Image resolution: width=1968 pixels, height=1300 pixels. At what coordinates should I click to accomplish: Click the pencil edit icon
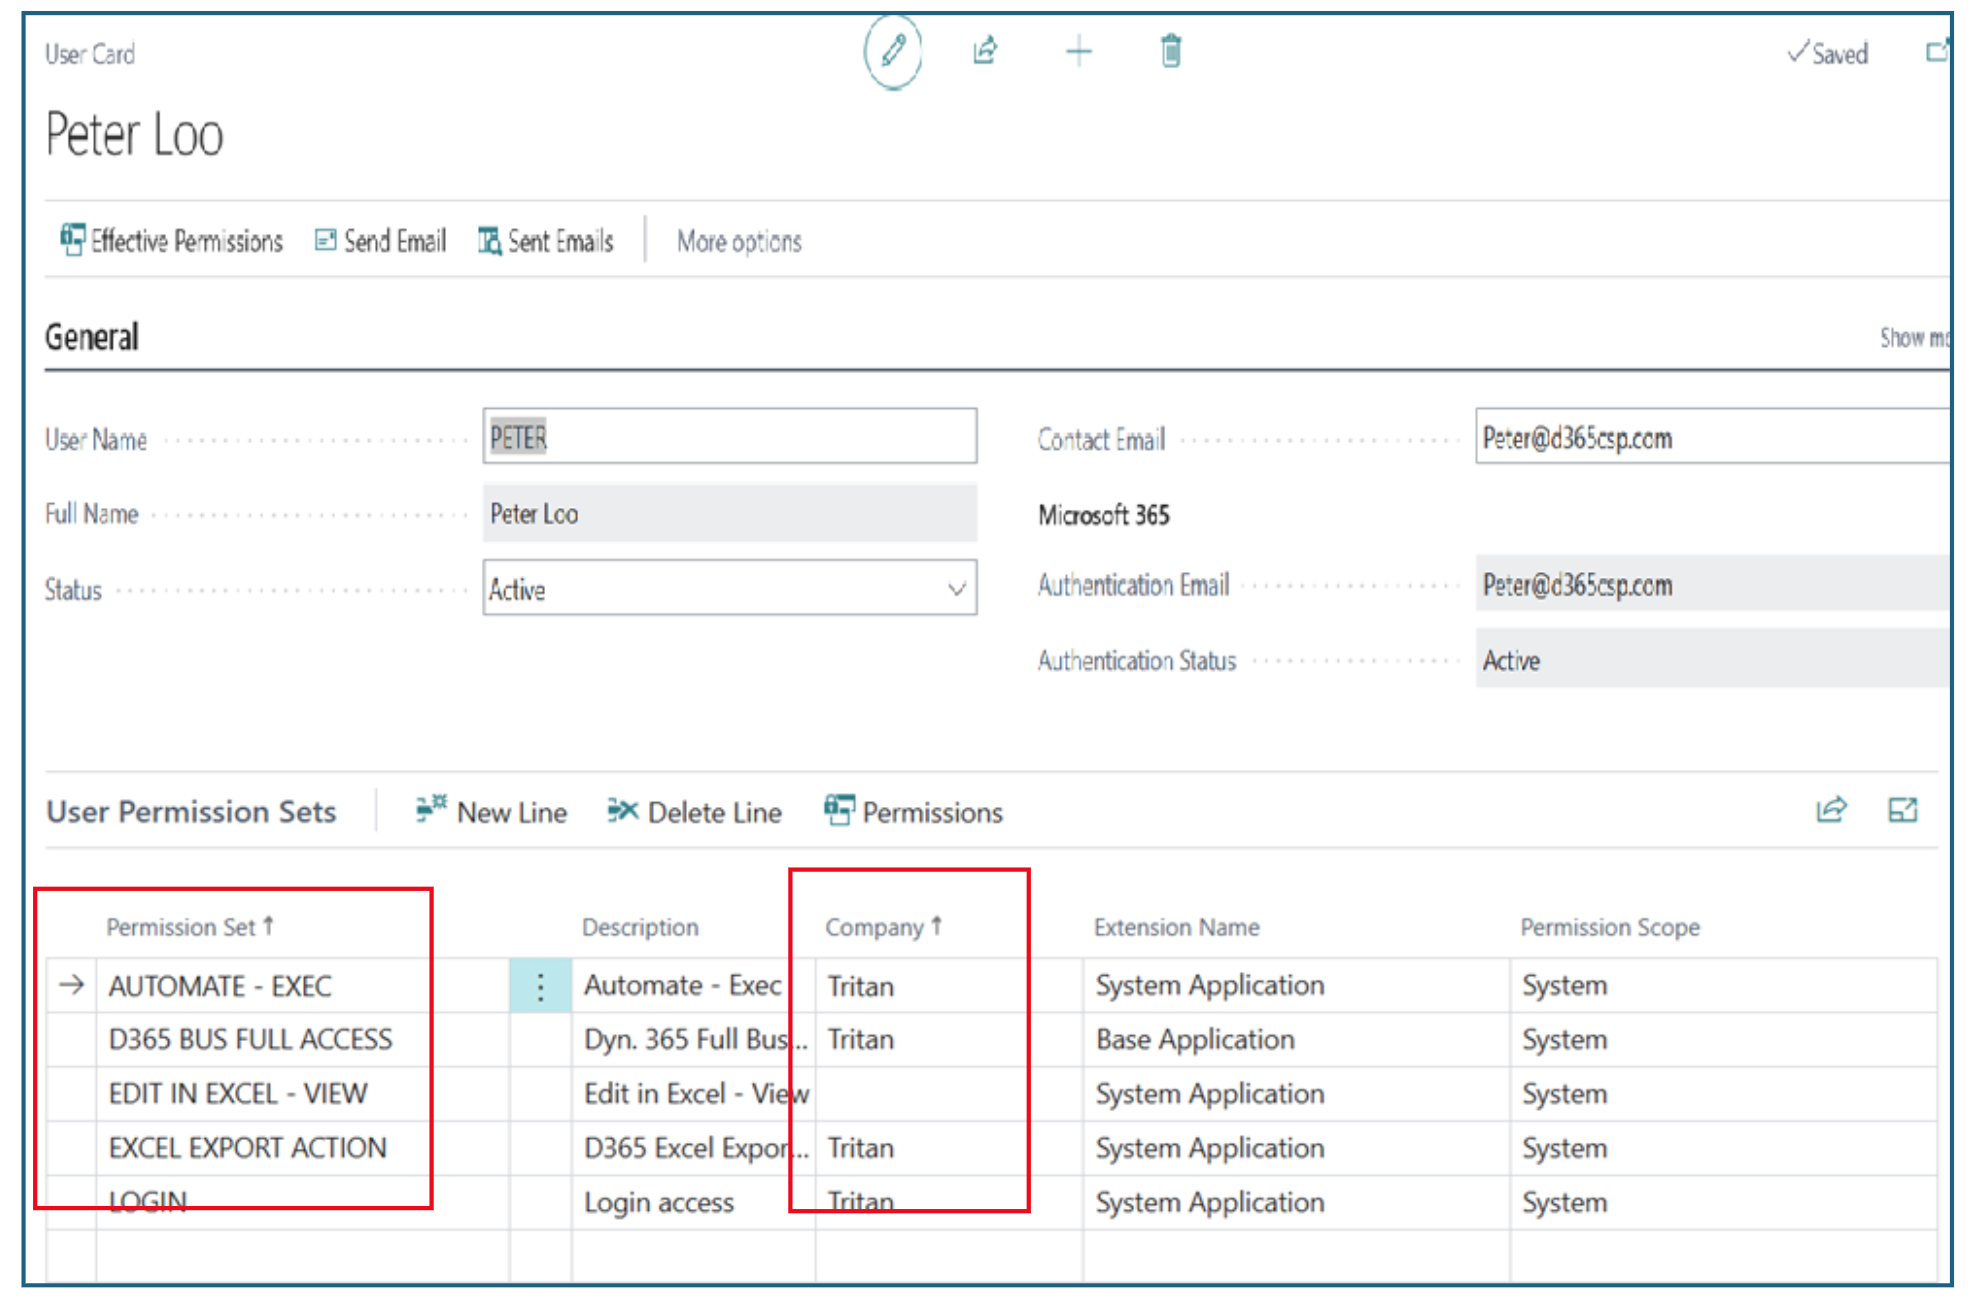(892, 51)
